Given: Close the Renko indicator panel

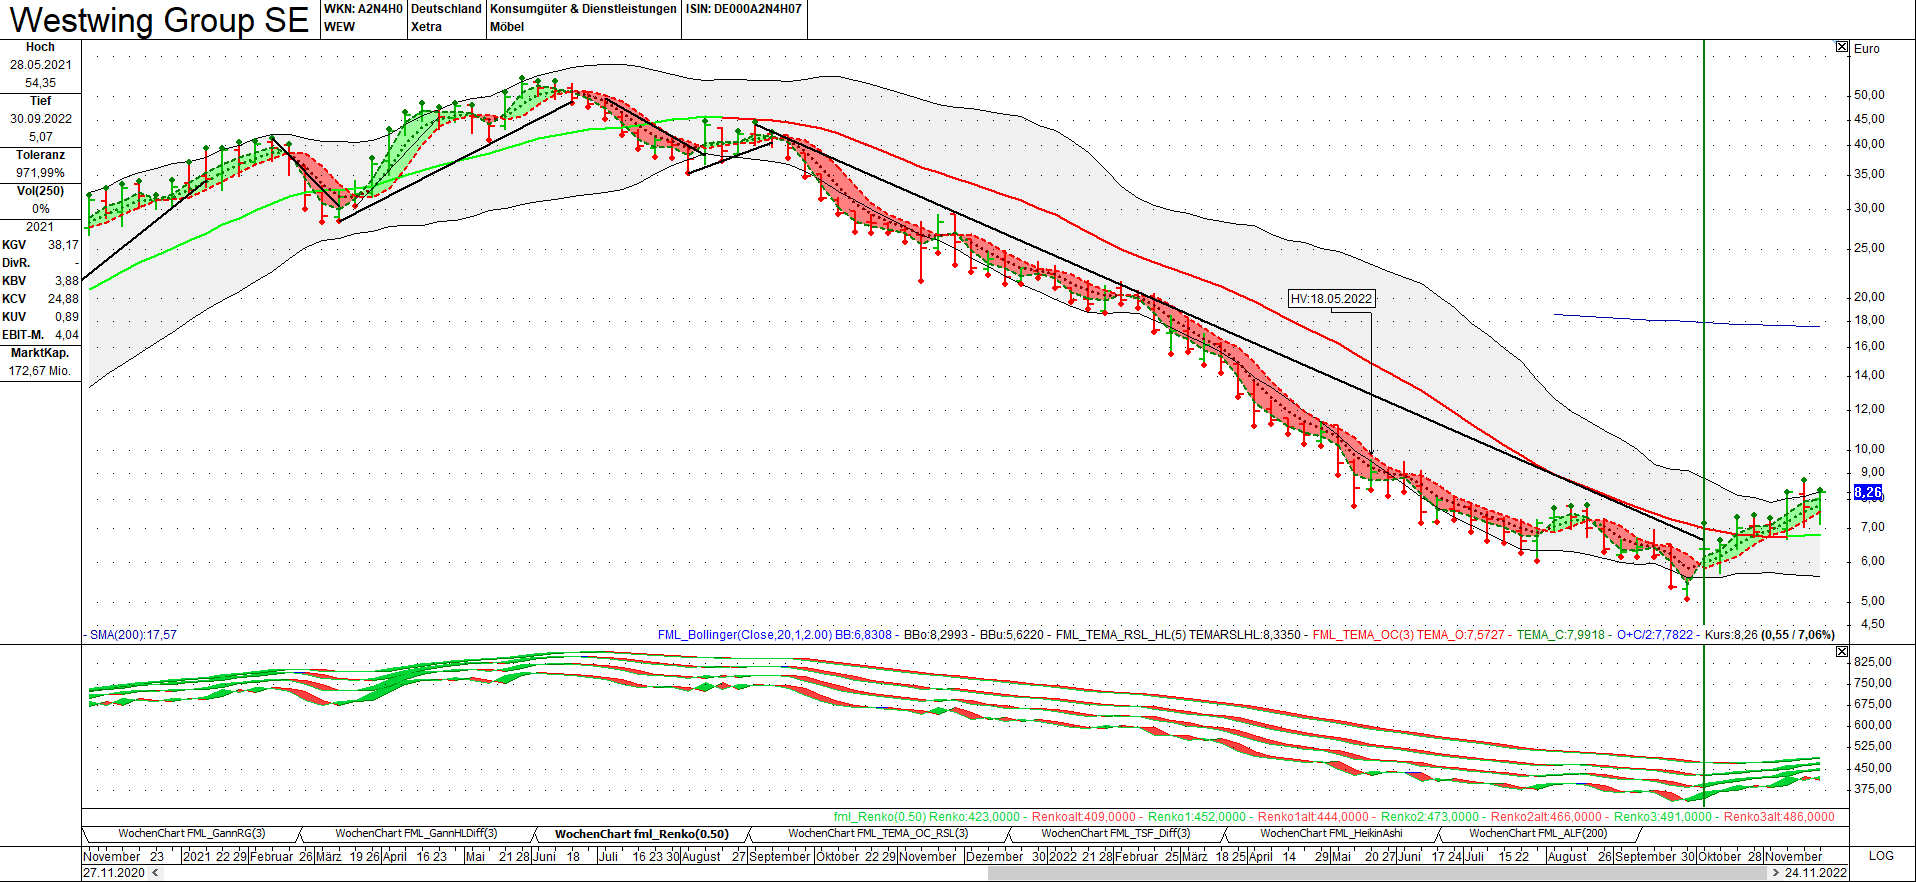Looking at the screenshot, I should click(1842, 652).
